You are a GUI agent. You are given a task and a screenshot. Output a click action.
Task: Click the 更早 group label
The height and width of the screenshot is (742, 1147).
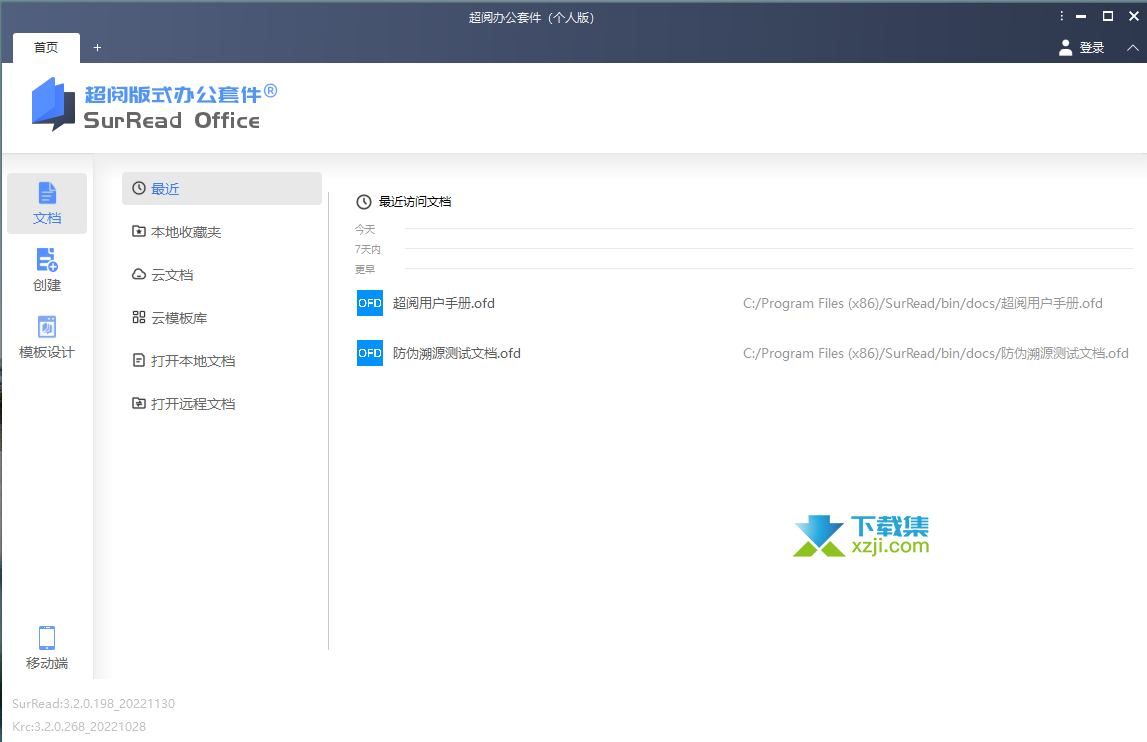tap(365, 269)
